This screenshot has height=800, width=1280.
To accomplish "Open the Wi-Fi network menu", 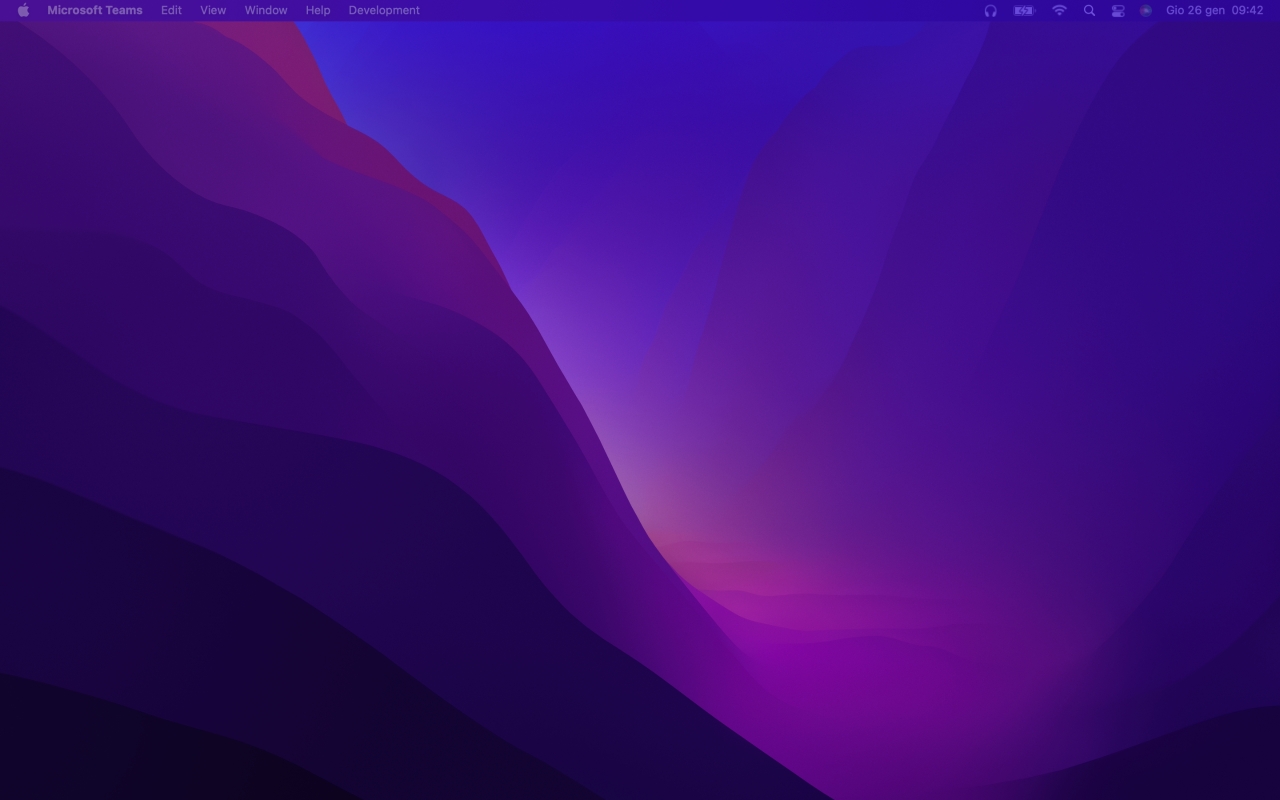I will (1059, 10).
